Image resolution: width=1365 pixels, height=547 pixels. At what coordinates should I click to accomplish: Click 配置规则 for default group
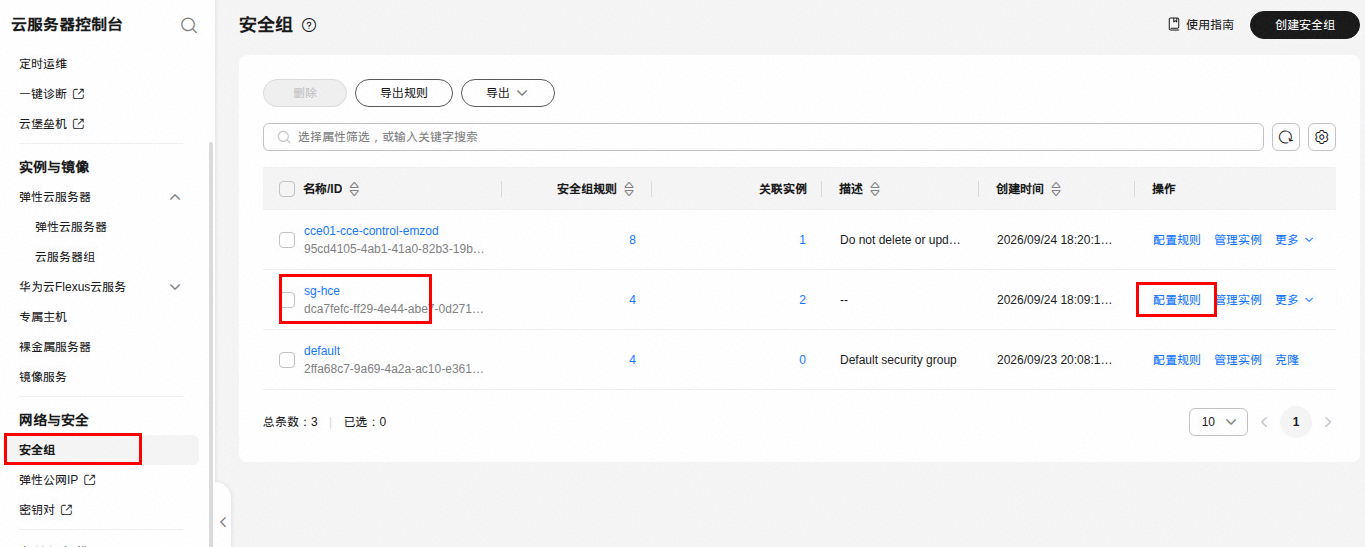[1177, 360]
